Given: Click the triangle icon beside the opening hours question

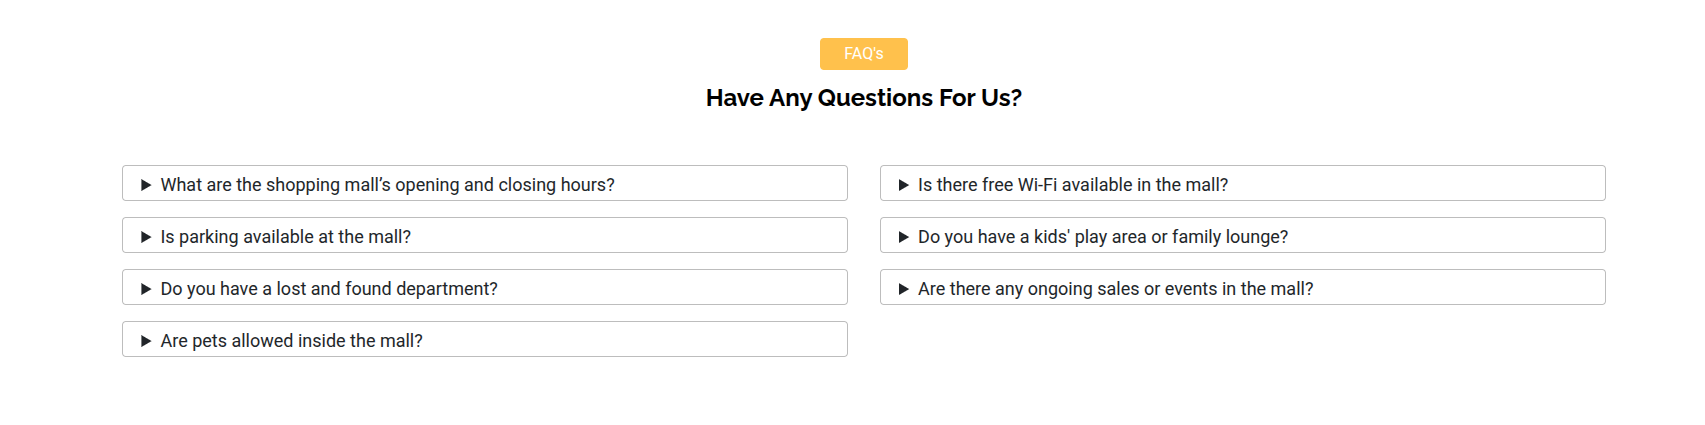Looking at the screenshot, I should [x=146, y=185].
